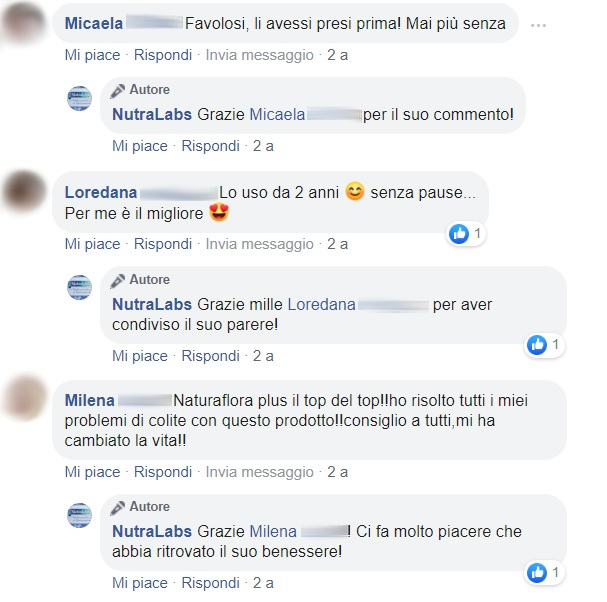Open Loredana's blurred profile avatar
Viewport: 607px width, 602px height.
point(25,192)
